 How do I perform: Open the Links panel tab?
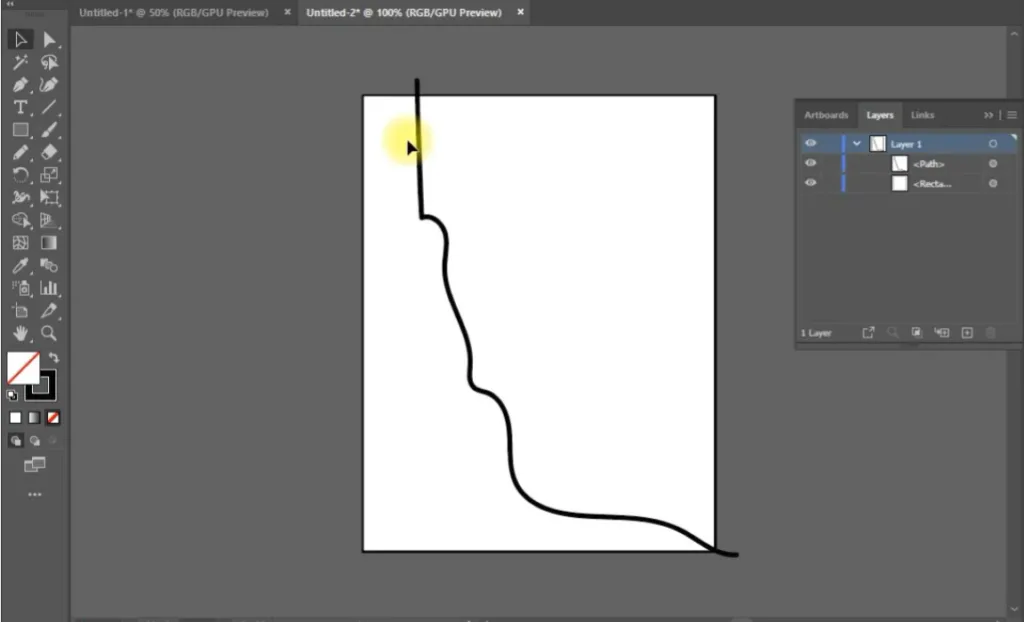click(x=923, y=115)
